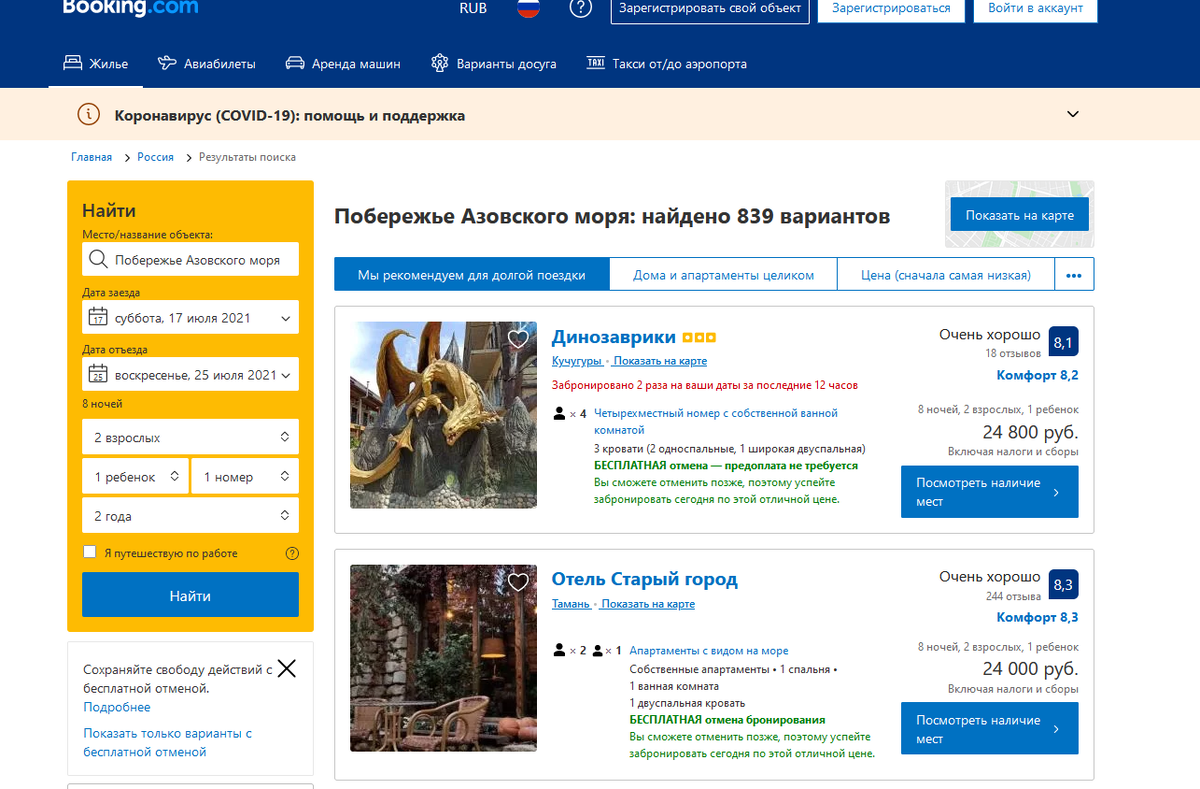Click the search magnifier icon
Image resolution: width=1200 pixels, height=789 pixels.
click(98, 260)
